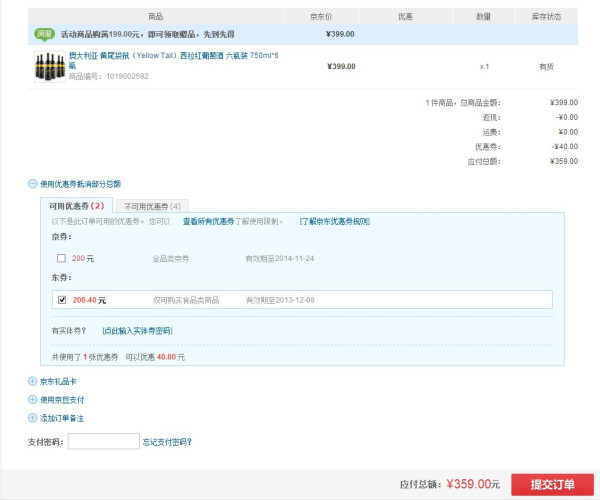
Task: Open the 了解京东优惠券规则 link
Action: (334, 221)
